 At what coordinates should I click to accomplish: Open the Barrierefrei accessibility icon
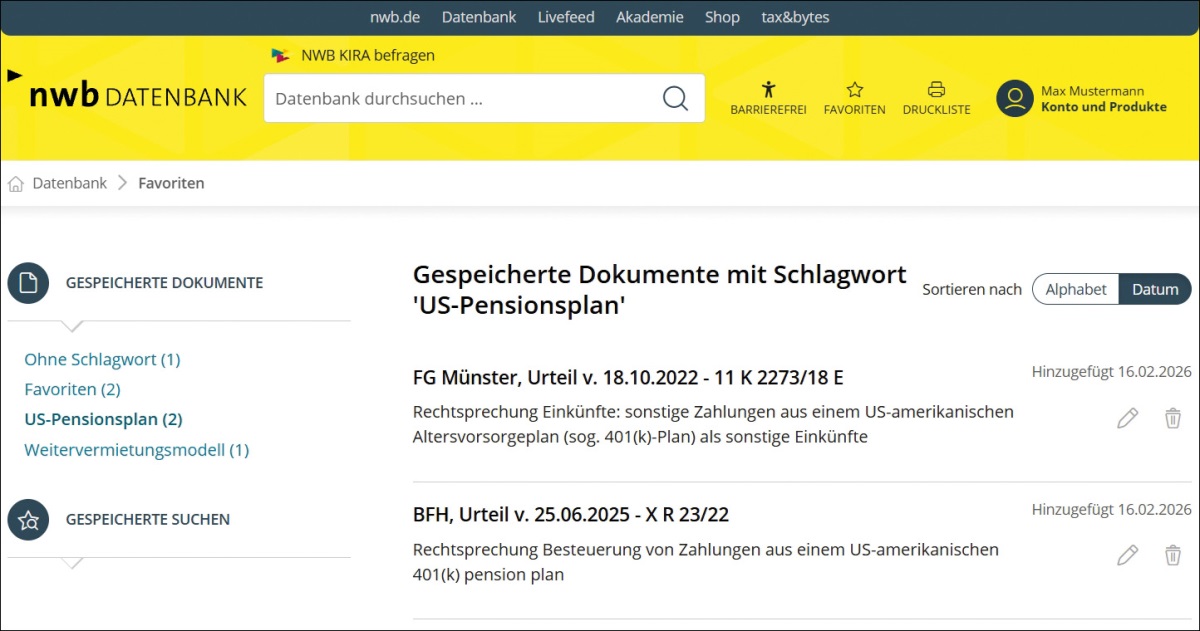768,90
